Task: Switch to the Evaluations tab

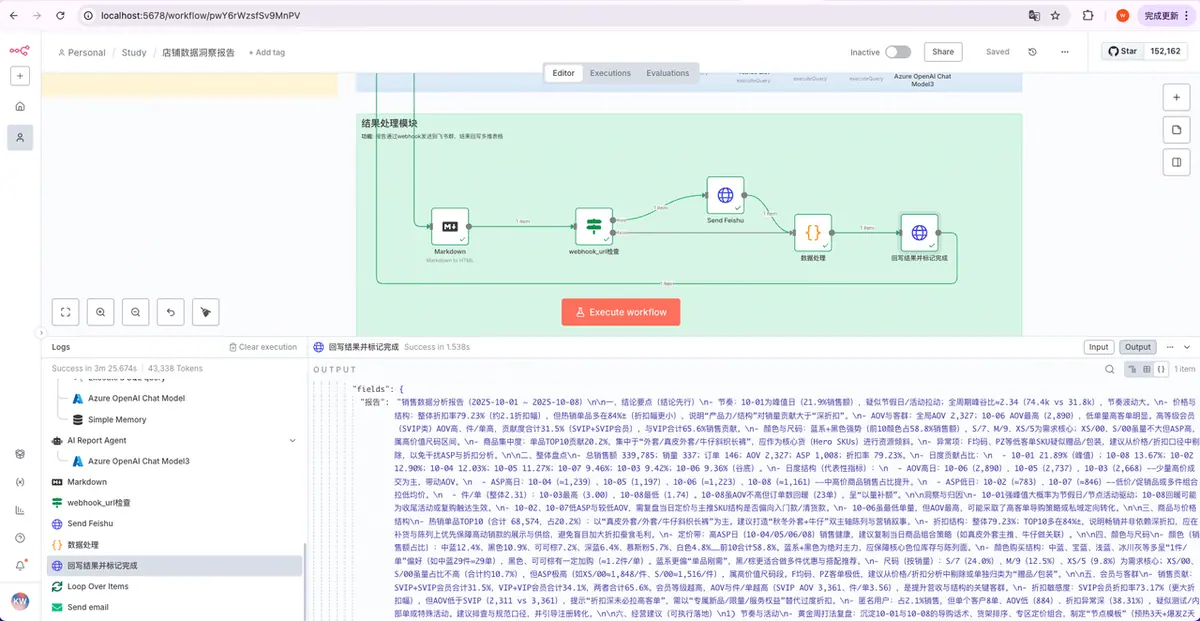Action: [667, 73]
